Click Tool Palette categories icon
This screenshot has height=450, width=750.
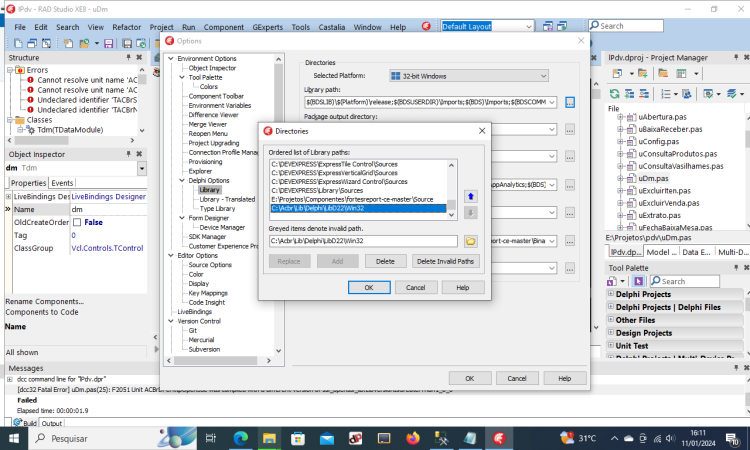pos(612,281)
